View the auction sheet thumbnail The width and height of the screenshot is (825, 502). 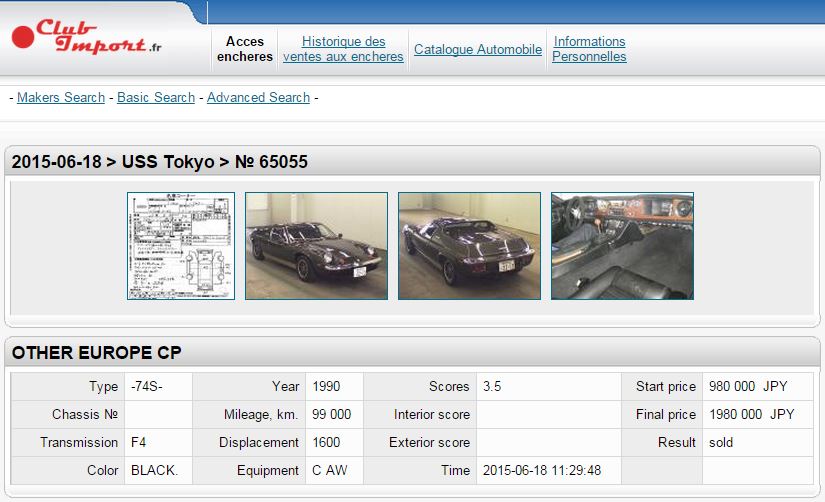click(181, 246)
